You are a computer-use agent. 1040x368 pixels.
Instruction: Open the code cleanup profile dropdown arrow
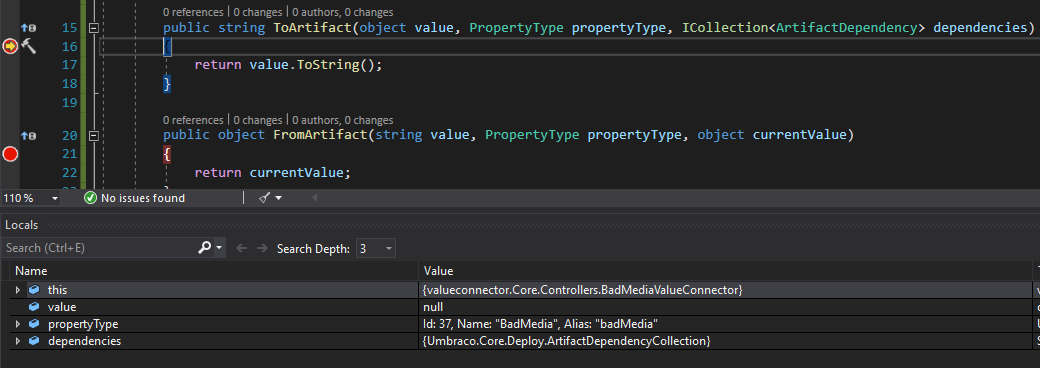pyautogui.click(x=279, y=198)
